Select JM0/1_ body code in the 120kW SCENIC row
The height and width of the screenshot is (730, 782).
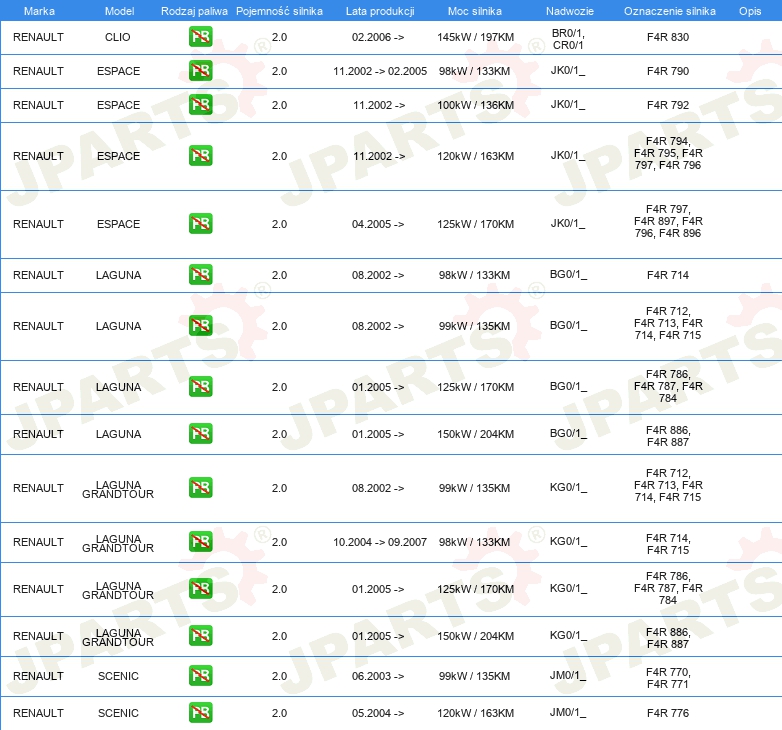tap(568, 712)
